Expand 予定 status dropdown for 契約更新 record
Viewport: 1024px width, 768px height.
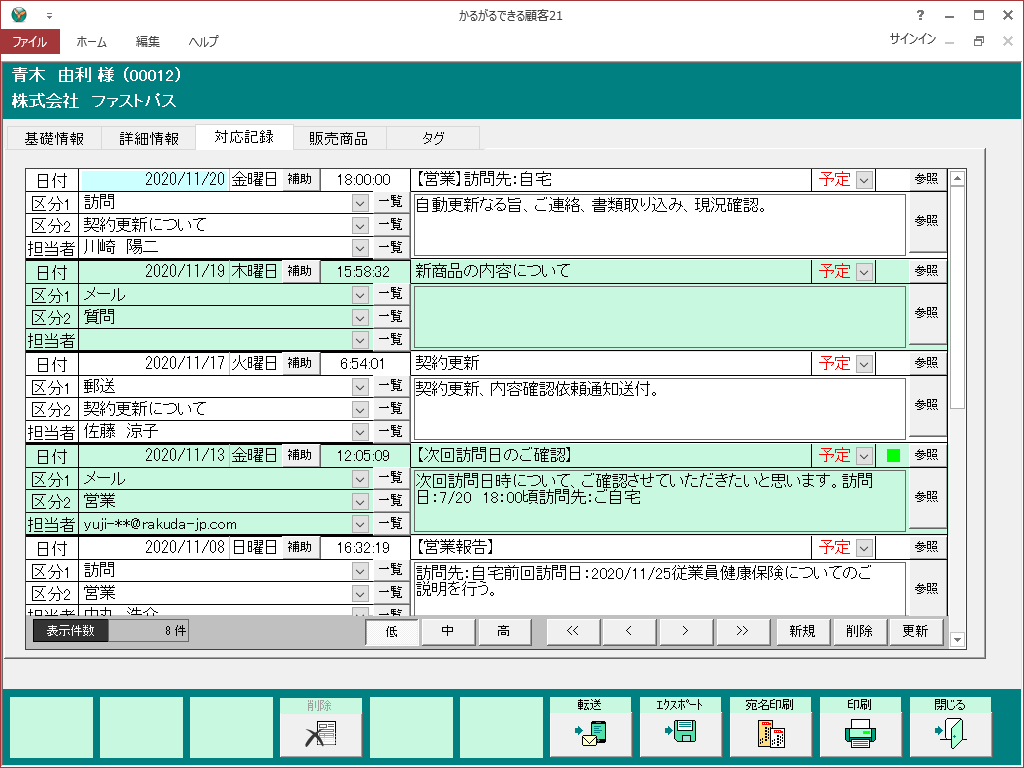[x=864, y=364]
